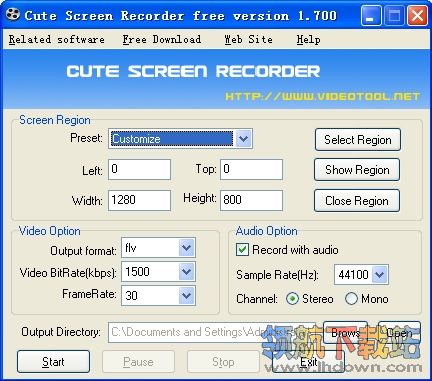Screen dimensions: 432x381
Task: Select the Mono channel radio button
Action: tap(351, 299)
